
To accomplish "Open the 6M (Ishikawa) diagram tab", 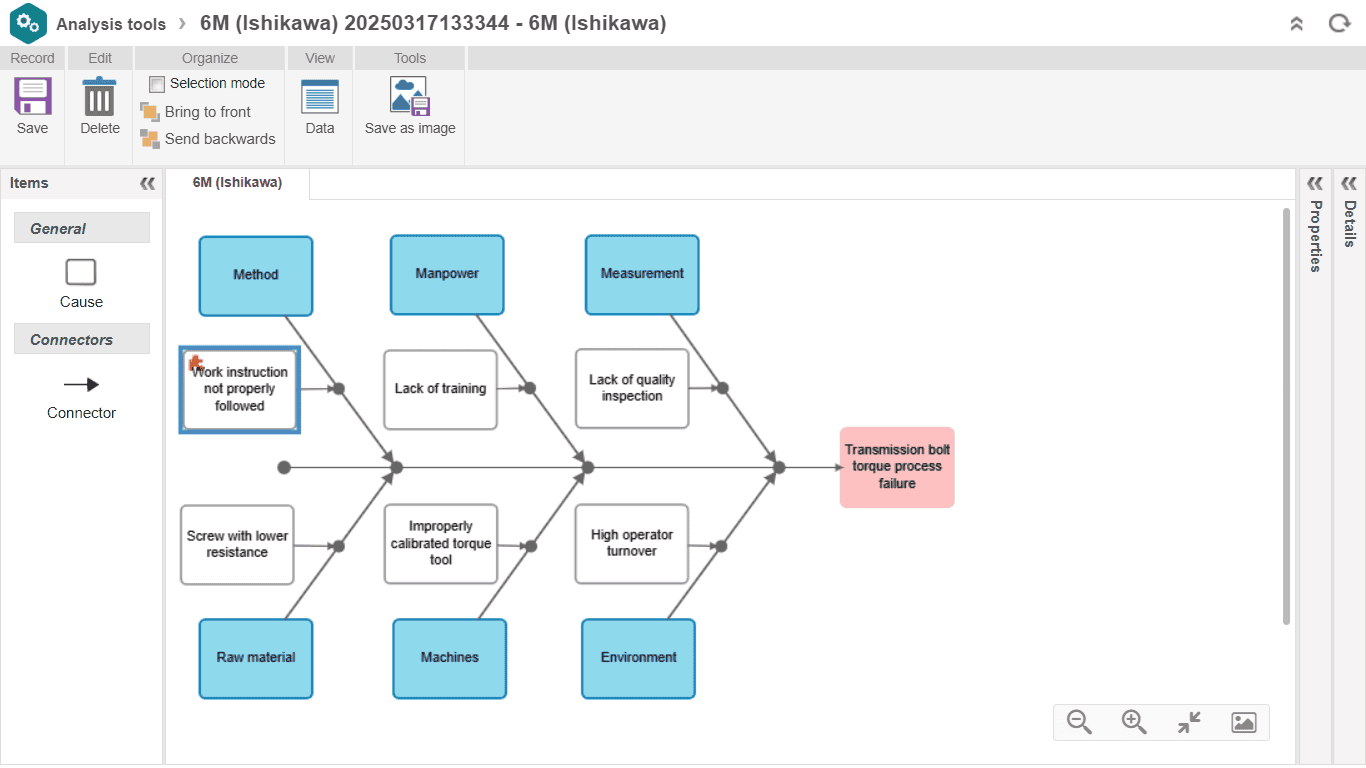I will click(x=237, y=183).
